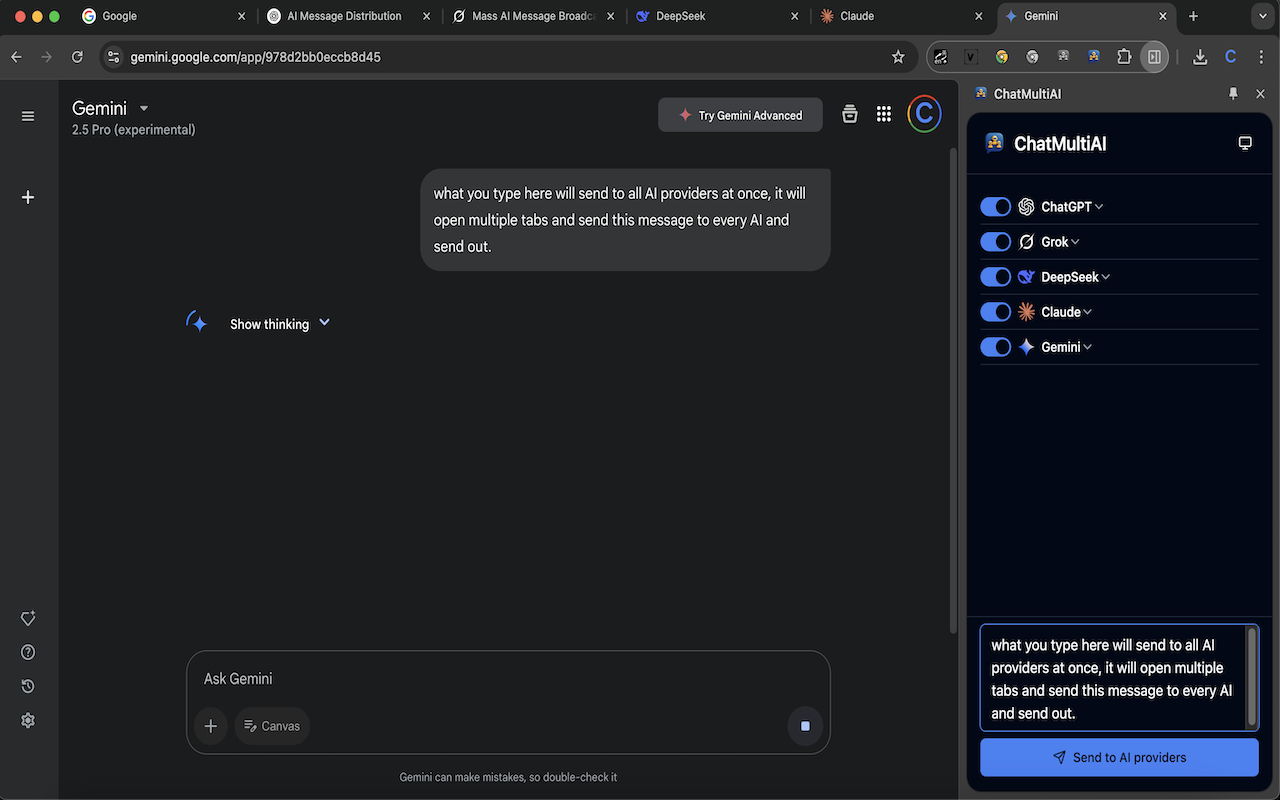Click the sent user message bubble
The width and height of the screenshot is (1280, 800).
click(625, 220)
